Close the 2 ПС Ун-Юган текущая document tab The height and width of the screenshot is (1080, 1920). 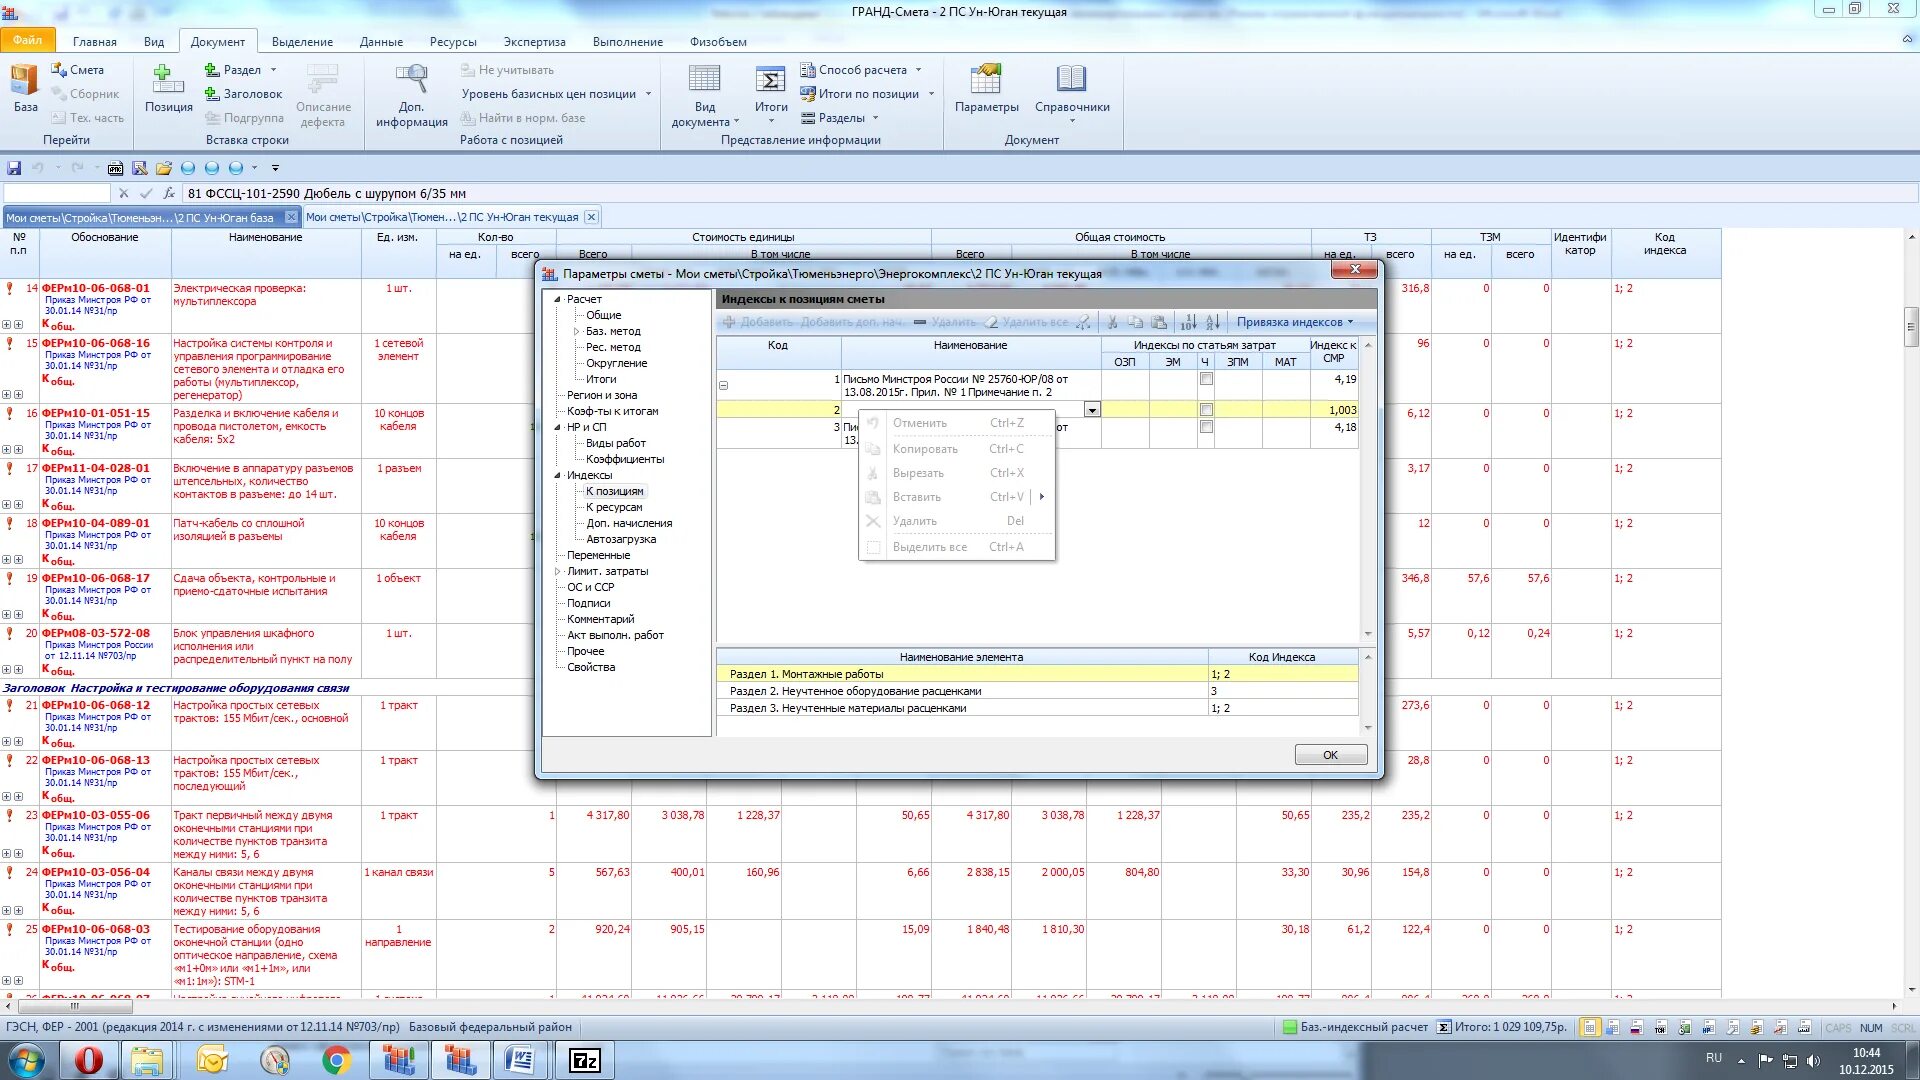(x=591, y=217)
